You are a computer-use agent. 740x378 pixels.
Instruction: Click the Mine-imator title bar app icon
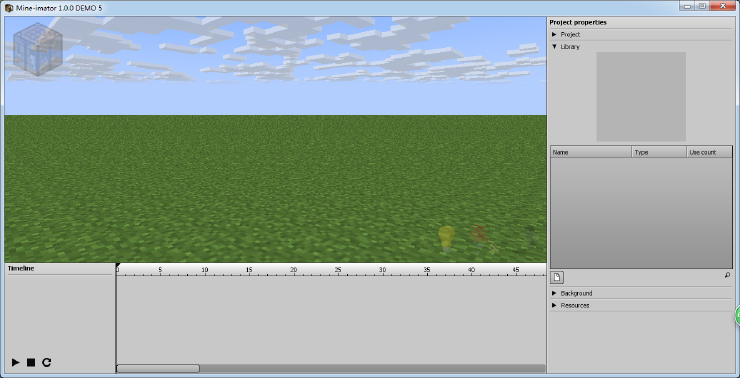[9, 8]
